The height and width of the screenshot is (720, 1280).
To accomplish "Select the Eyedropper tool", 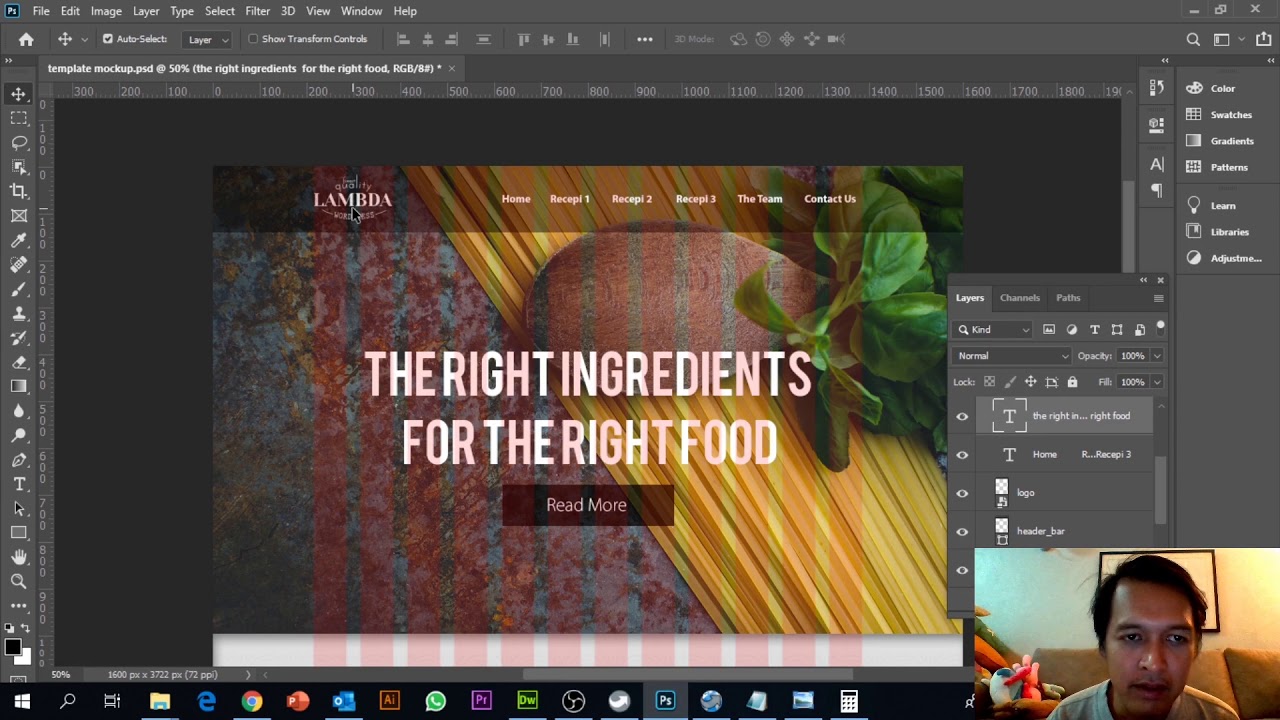I will pyautogui.click(x=19, y=240).
